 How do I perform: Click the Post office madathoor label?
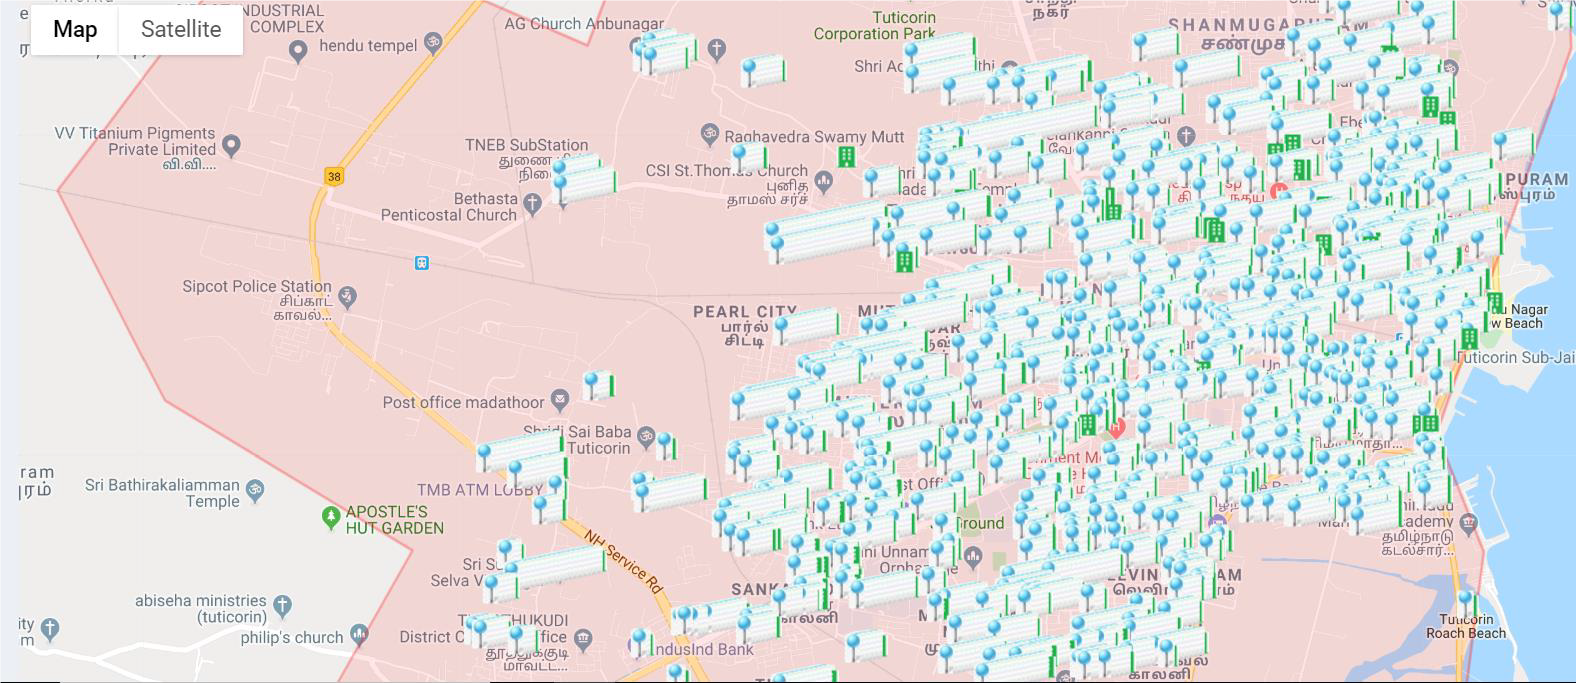tap(464, 402)
